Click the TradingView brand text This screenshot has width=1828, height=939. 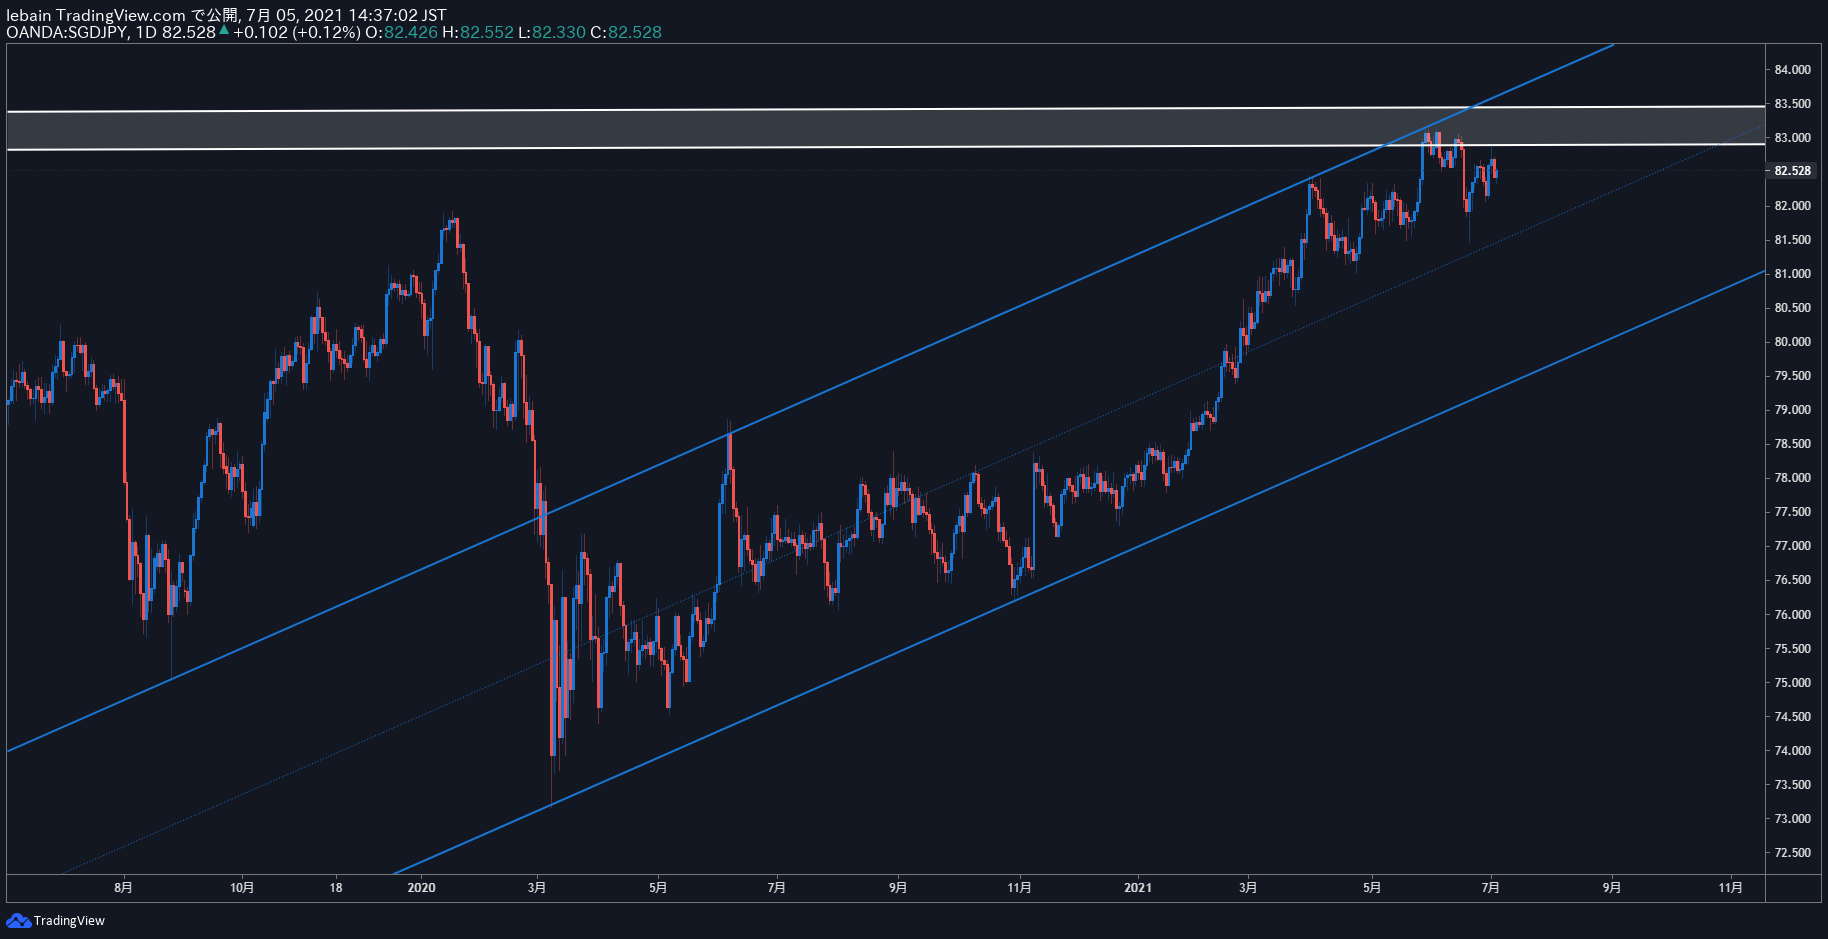(x=69, y=921)
